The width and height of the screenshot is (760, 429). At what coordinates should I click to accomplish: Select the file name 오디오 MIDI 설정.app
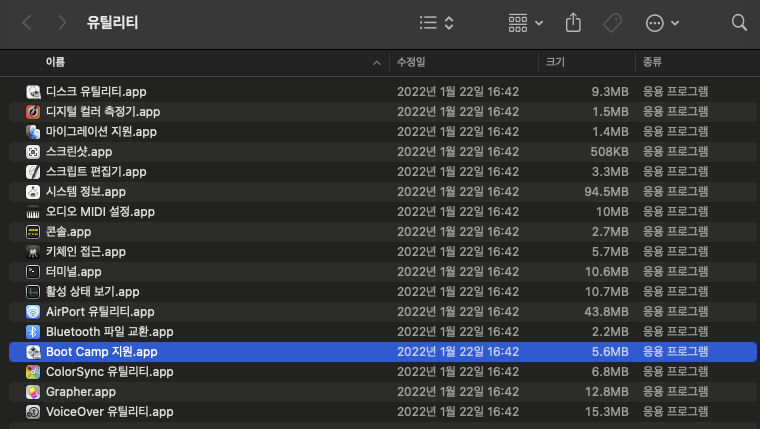(x=100, y=212)
